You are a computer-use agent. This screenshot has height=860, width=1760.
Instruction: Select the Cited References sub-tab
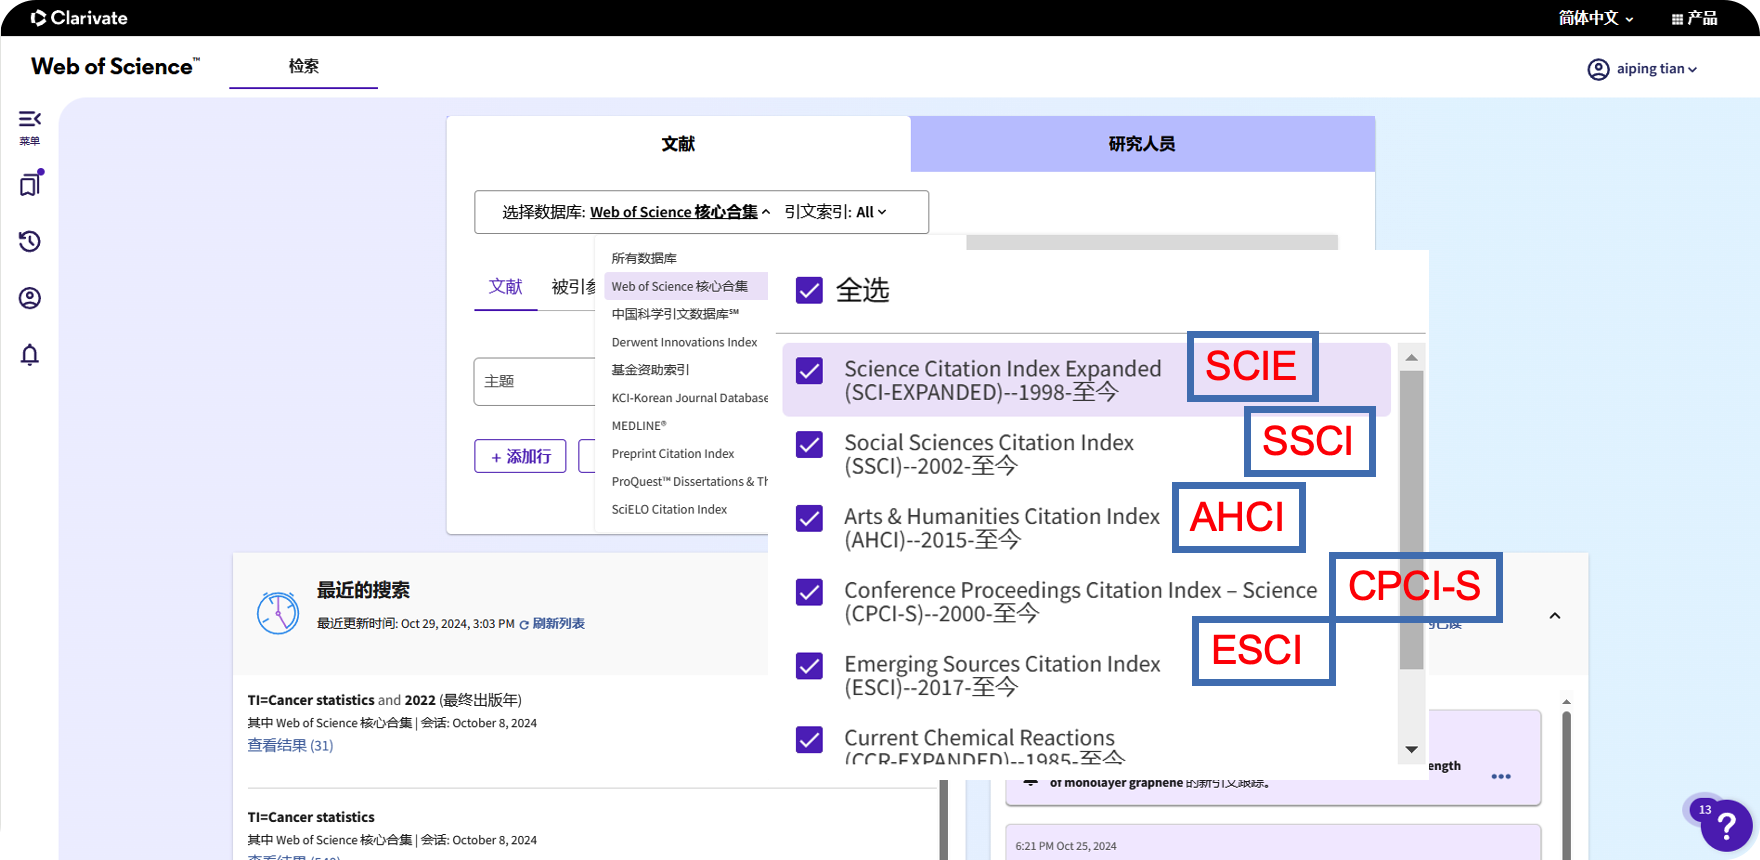(x=573, y=287)
